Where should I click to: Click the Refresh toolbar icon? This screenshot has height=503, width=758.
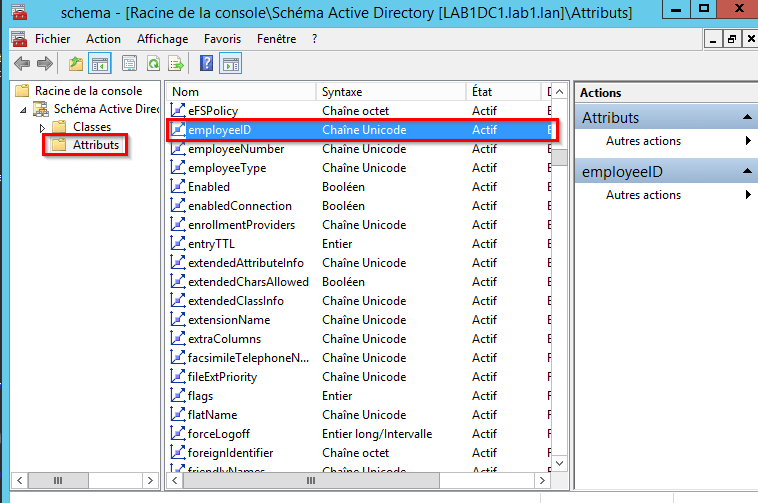(153, 63)
